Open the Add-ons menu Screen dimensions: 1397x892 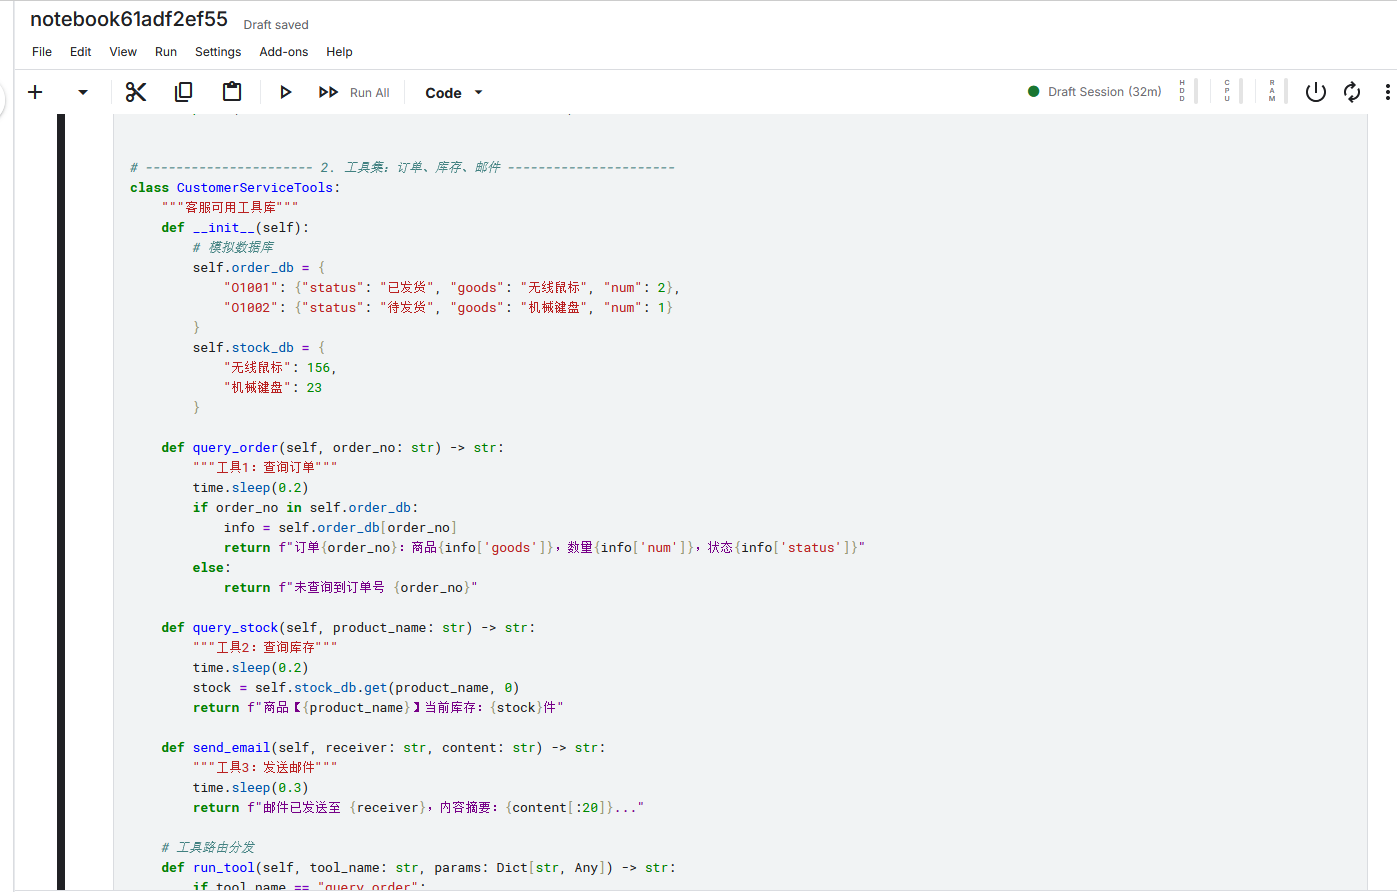pyautogui.click(x=284, y=52)
